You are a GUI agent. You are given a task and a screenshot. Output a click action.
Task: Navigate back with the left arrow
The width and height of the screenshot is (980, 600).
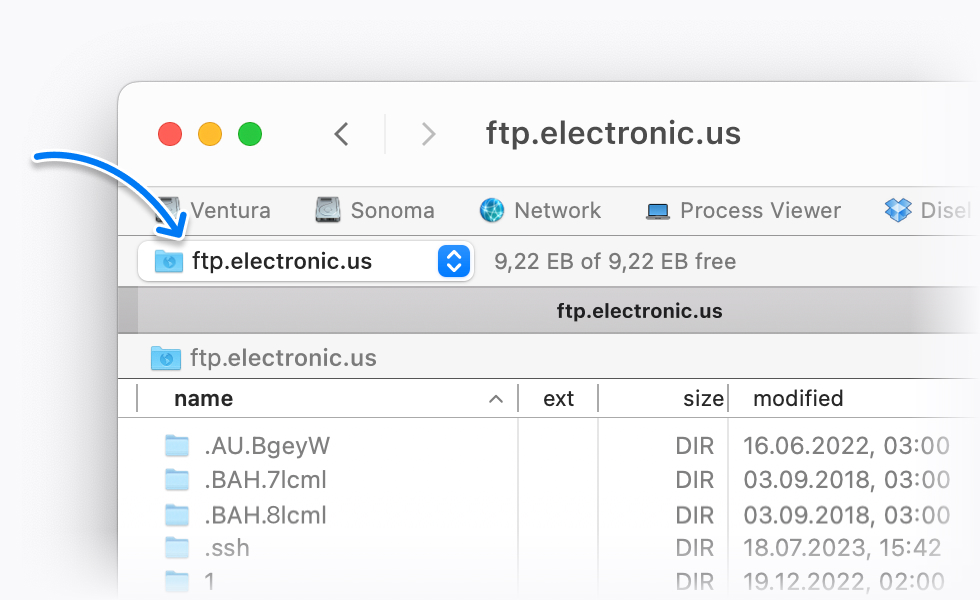point(341,133)
